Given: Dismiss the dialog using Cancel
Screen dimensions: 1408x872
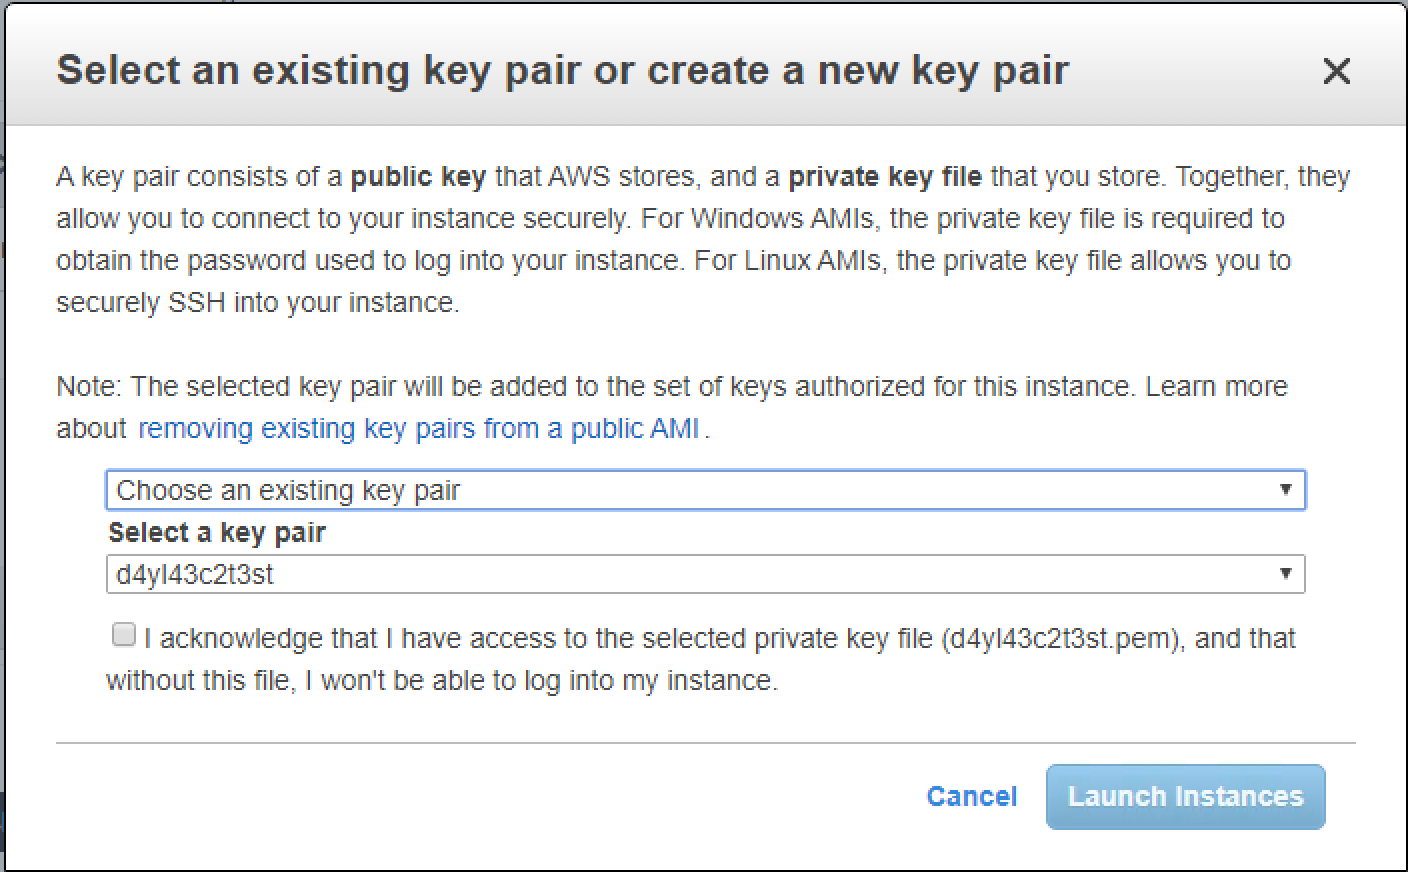Looking at the screenshot, I should [971, 796].
